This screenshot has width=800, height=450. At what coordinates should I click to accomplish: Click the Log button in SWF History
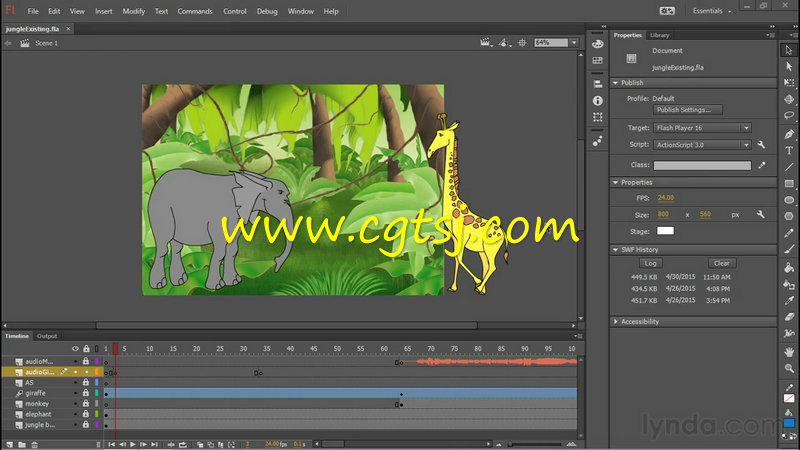pos(651,263)
